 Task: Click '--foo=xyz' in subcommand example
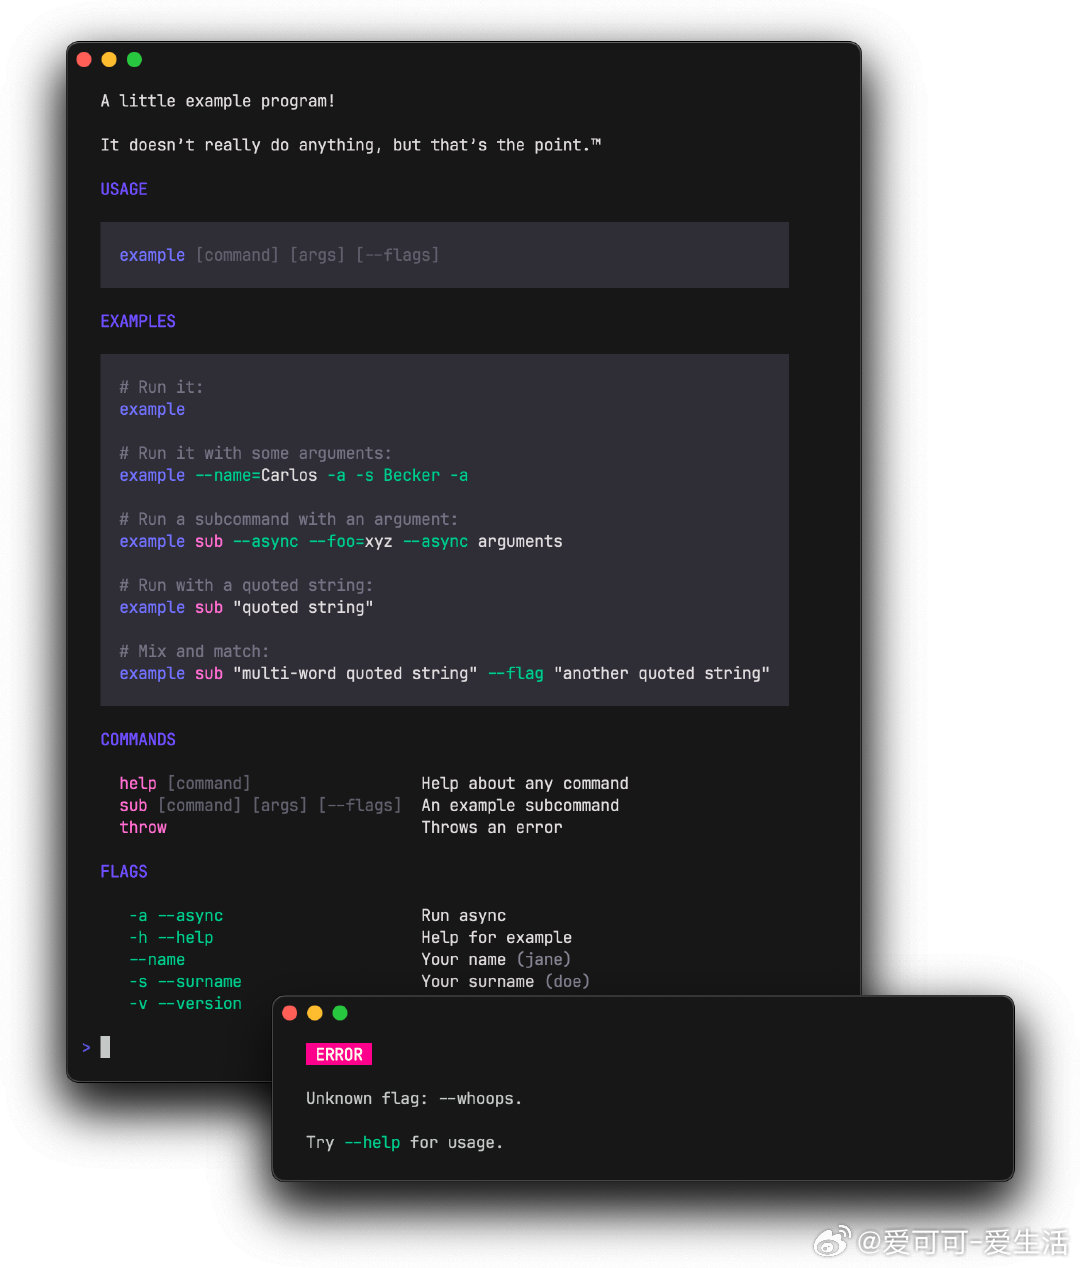coord(350,541)
